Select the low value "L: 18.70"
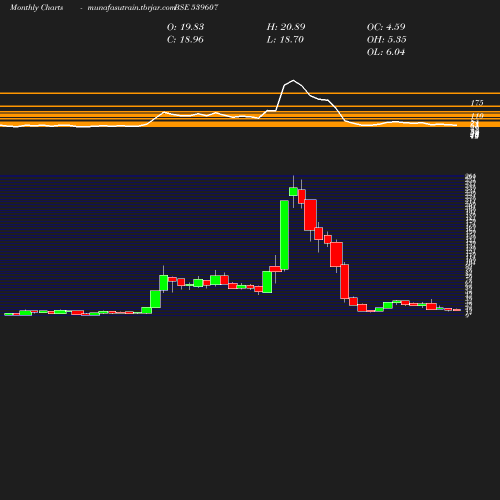The width and height of the screenshot is (500, 500). (x=285, y=40)
